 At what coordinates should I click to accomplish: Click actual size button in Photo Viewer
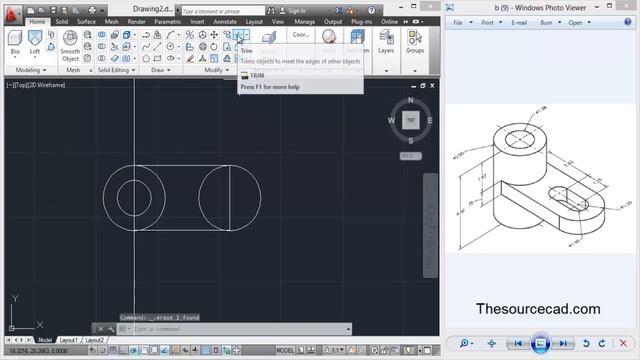point(492,343)
